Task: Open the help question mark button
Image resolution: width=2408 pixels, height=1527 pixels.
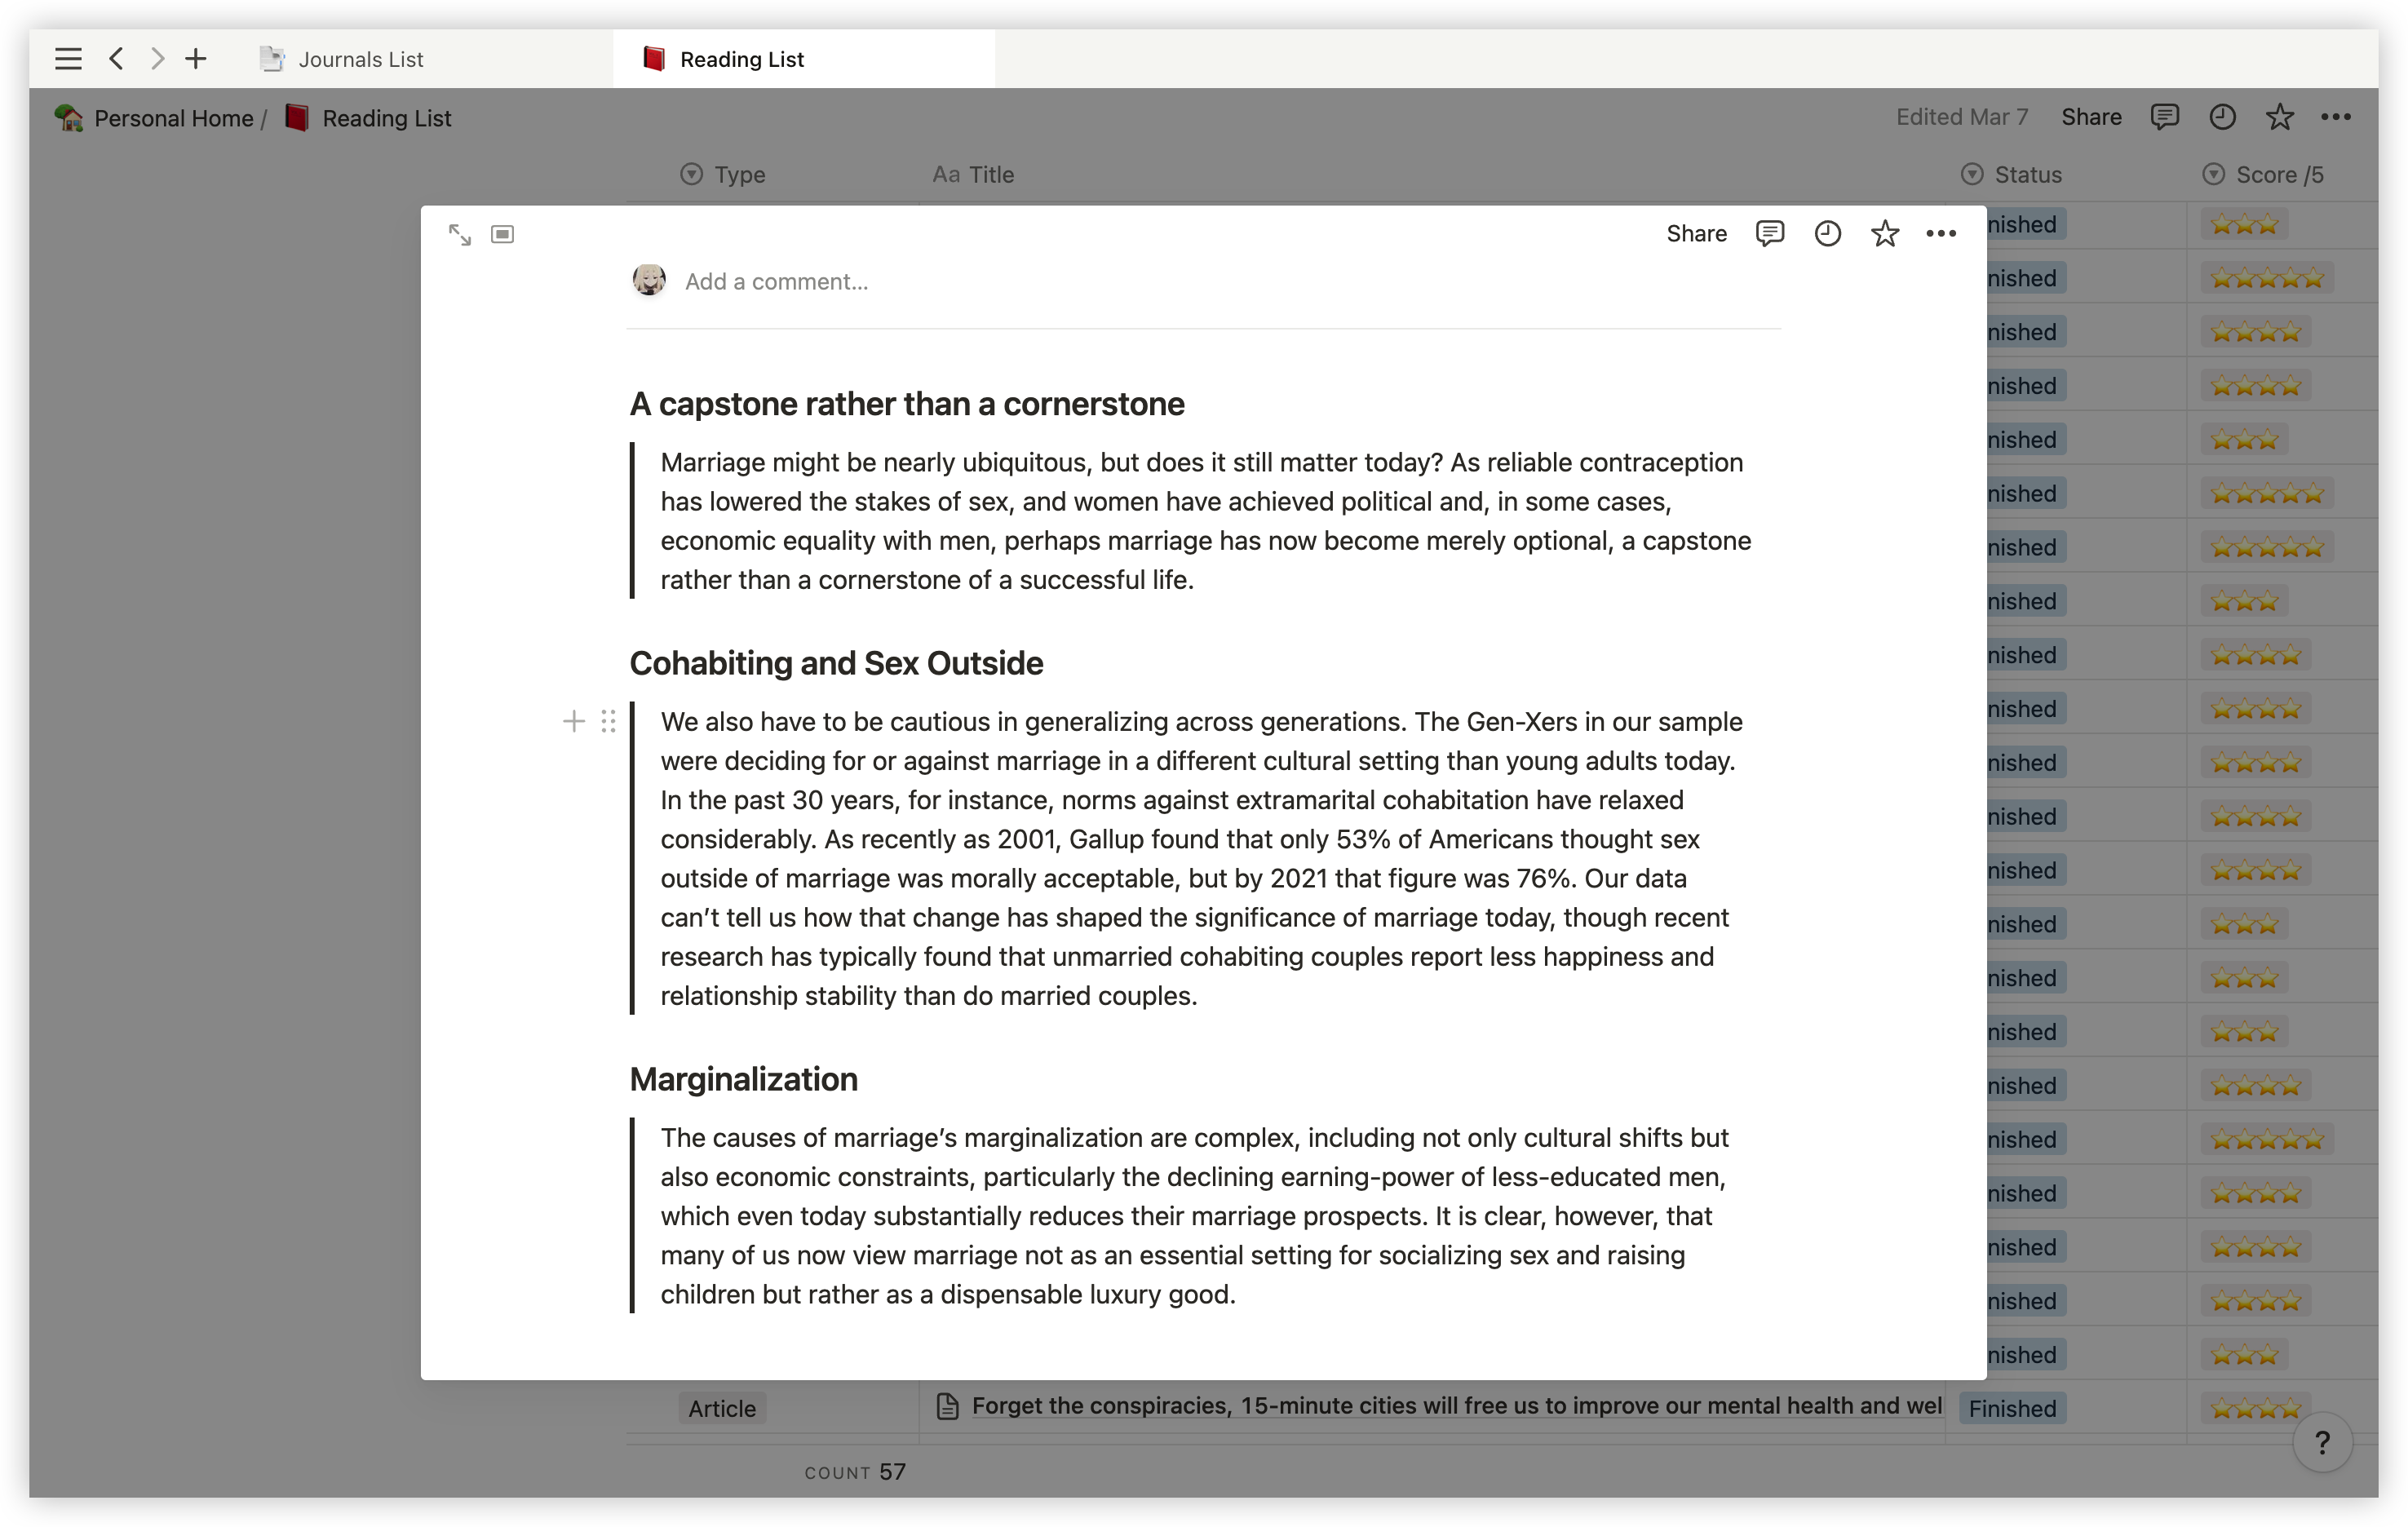Action: tap(2322, 1442)
